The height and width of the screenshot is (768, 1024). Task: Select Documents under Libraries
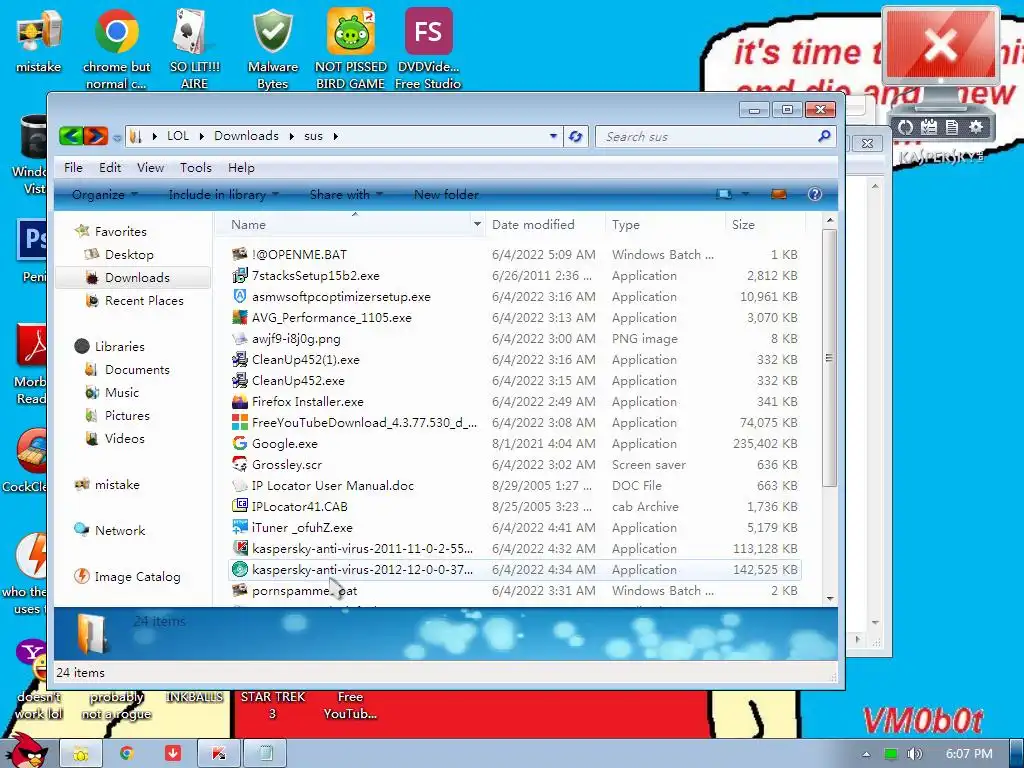[x=136, y=370]
